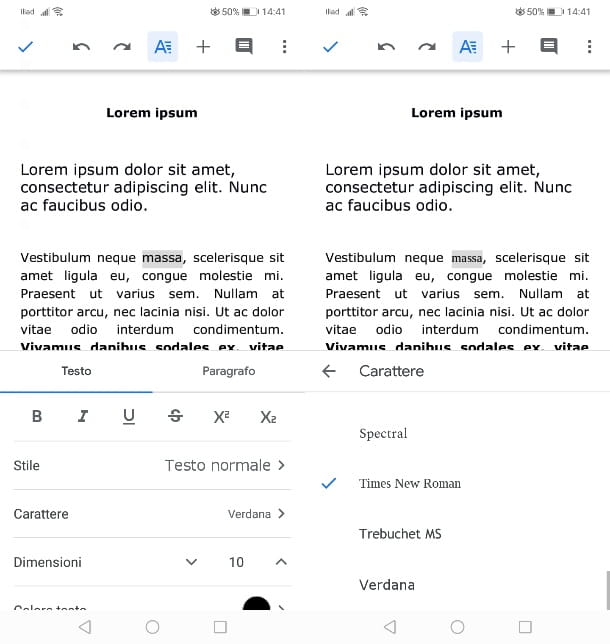Tap the black text color swatch
Image resolution: width=610 pixels, height=644 pixels.
pos(256,603)
